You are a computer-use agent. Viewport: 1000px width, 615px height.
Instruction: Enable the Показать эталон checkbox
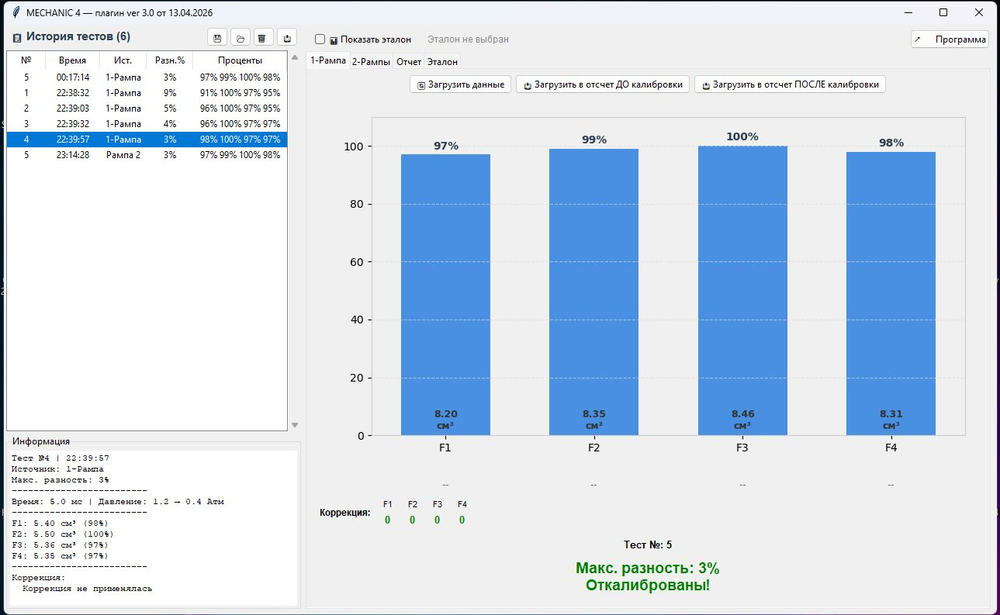[x=320, y=40]
